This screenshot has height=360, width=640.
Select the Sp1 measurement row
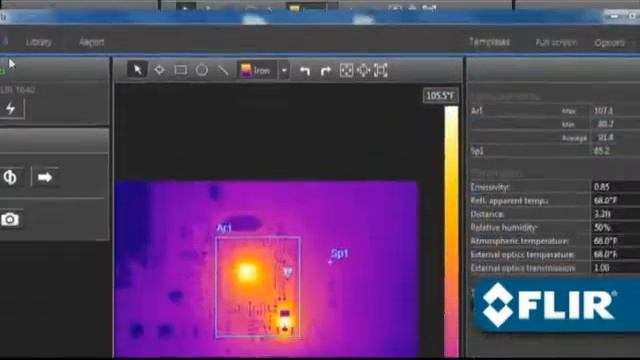555,151
